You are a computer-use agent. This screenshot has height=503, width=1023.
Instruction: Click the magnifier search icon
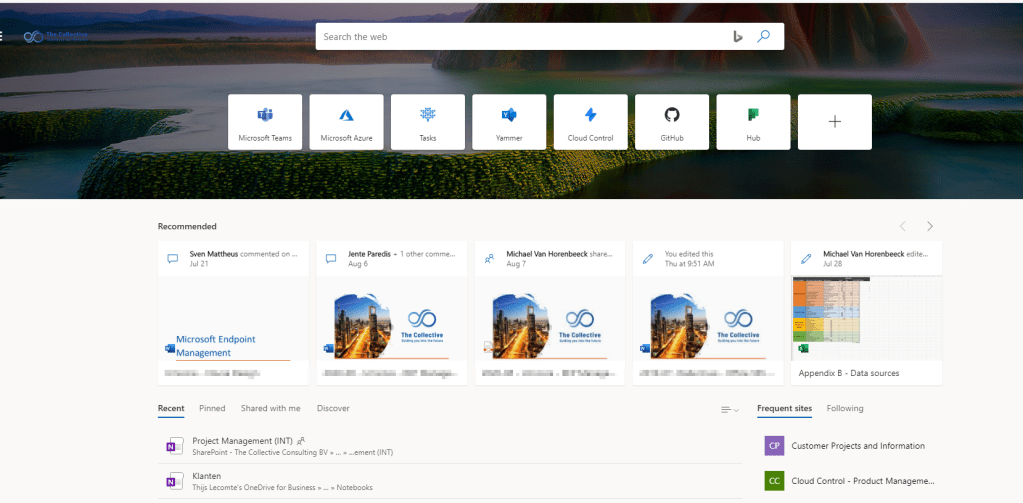[764, 36]
